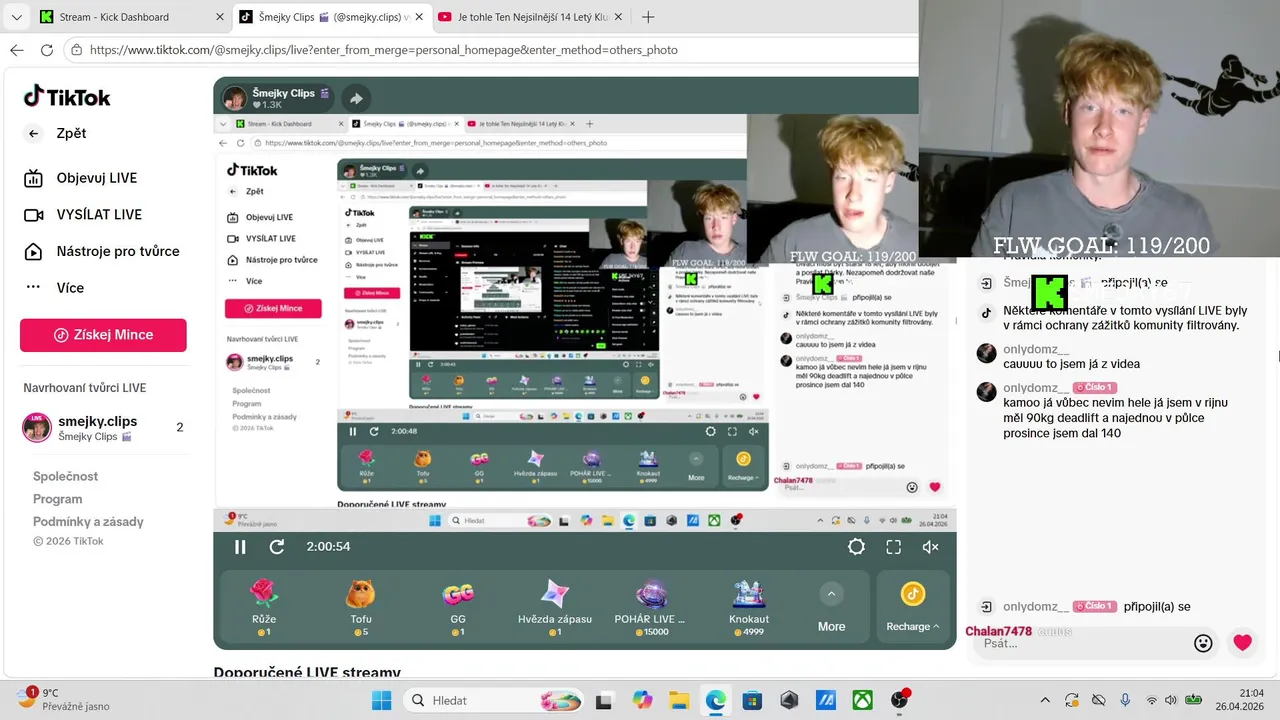
Task: Send the Hvězda zápasu gift
Action: [x=555, y=608]
